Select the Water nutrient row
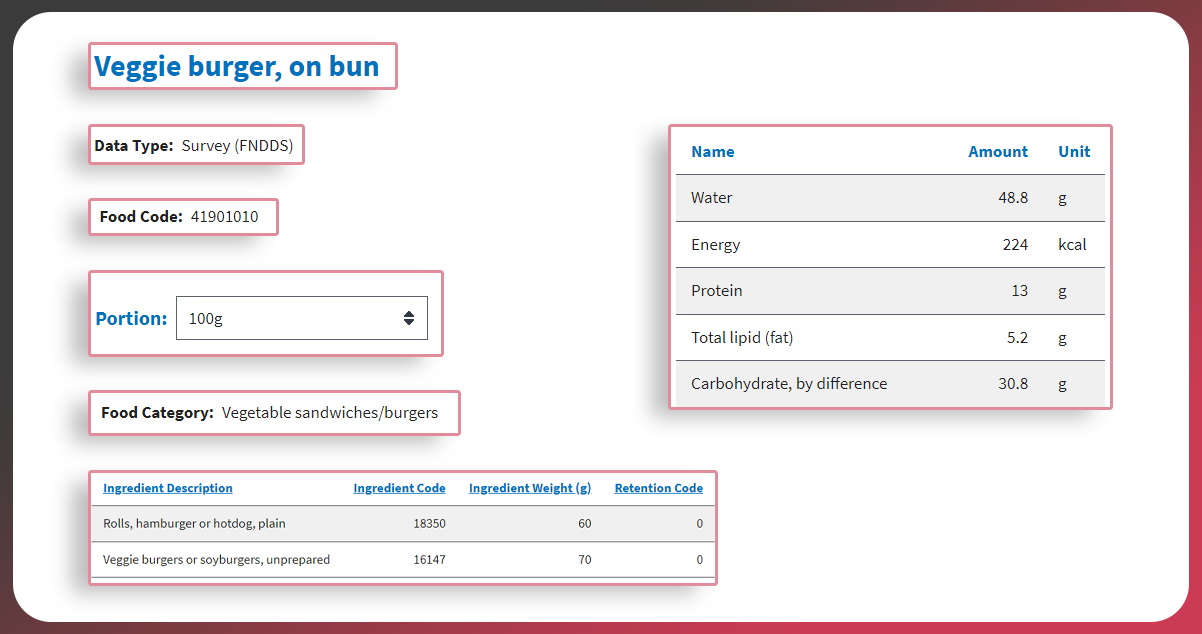This screenshot has height=634, width=1202. coord(890,198)
